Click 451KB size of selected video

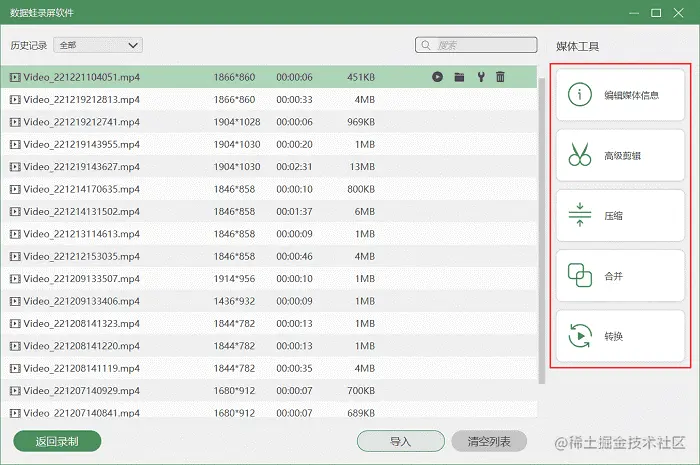[x=361, y=77]
